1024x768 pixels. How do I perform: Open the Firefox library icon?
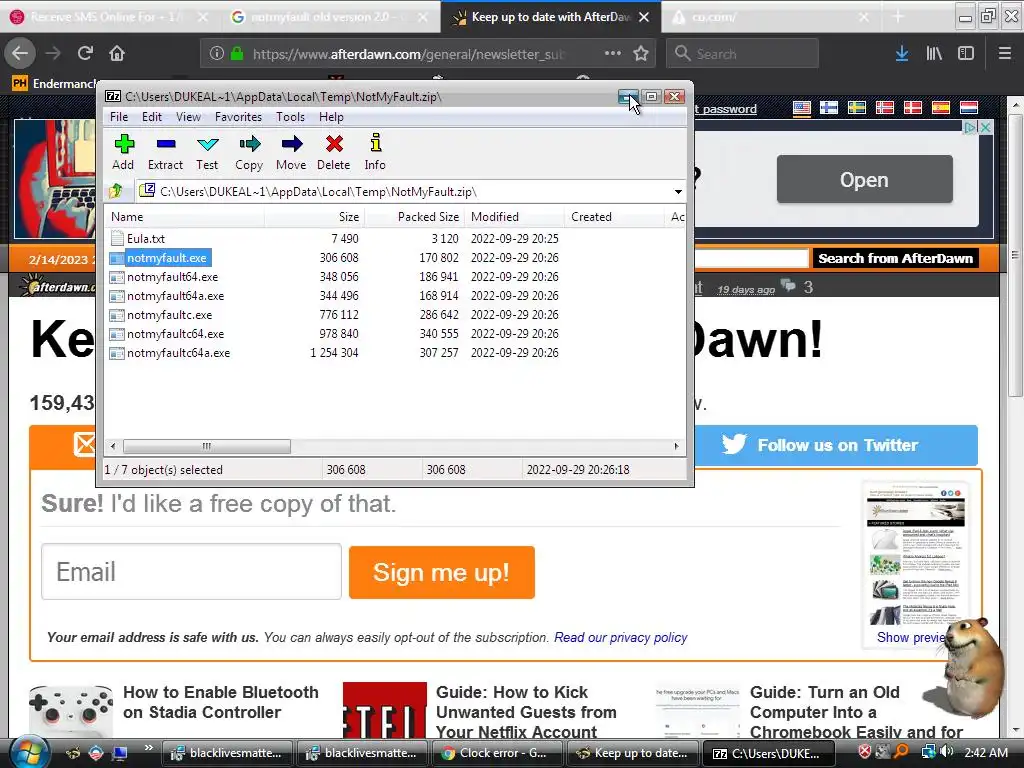[934, 54]
